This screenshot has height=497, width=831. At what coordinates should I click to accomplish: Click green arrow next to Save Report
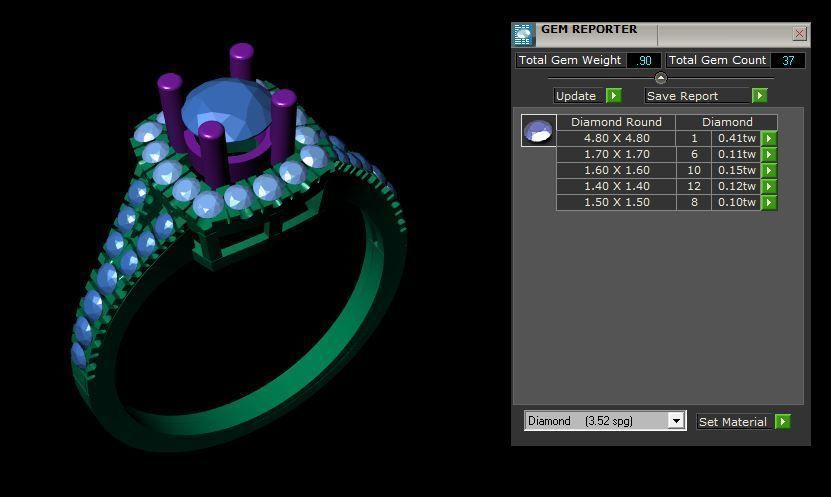(759, 95)
